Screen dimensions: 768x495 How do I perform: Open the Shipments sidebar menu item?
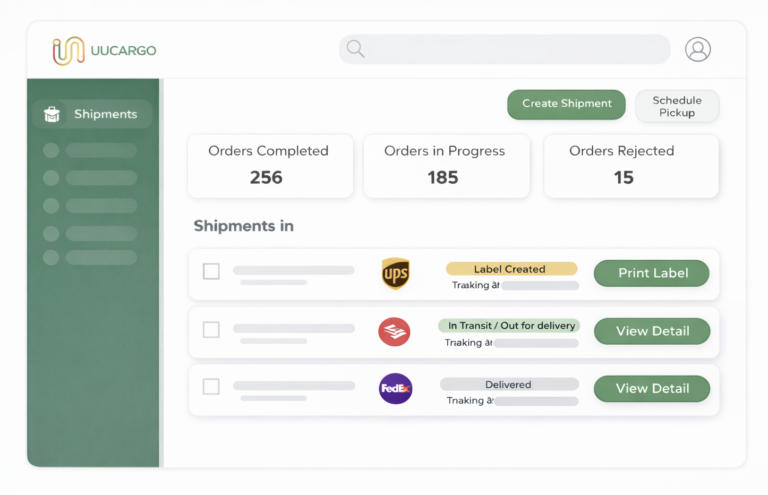[x=104, y=114]
